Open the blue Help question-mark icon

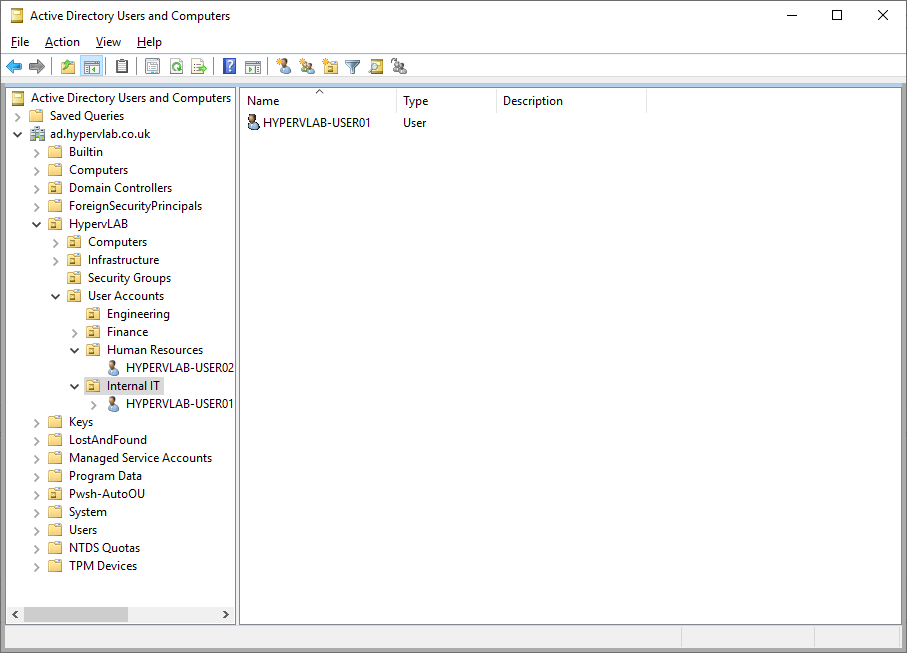tap(230, 67)
